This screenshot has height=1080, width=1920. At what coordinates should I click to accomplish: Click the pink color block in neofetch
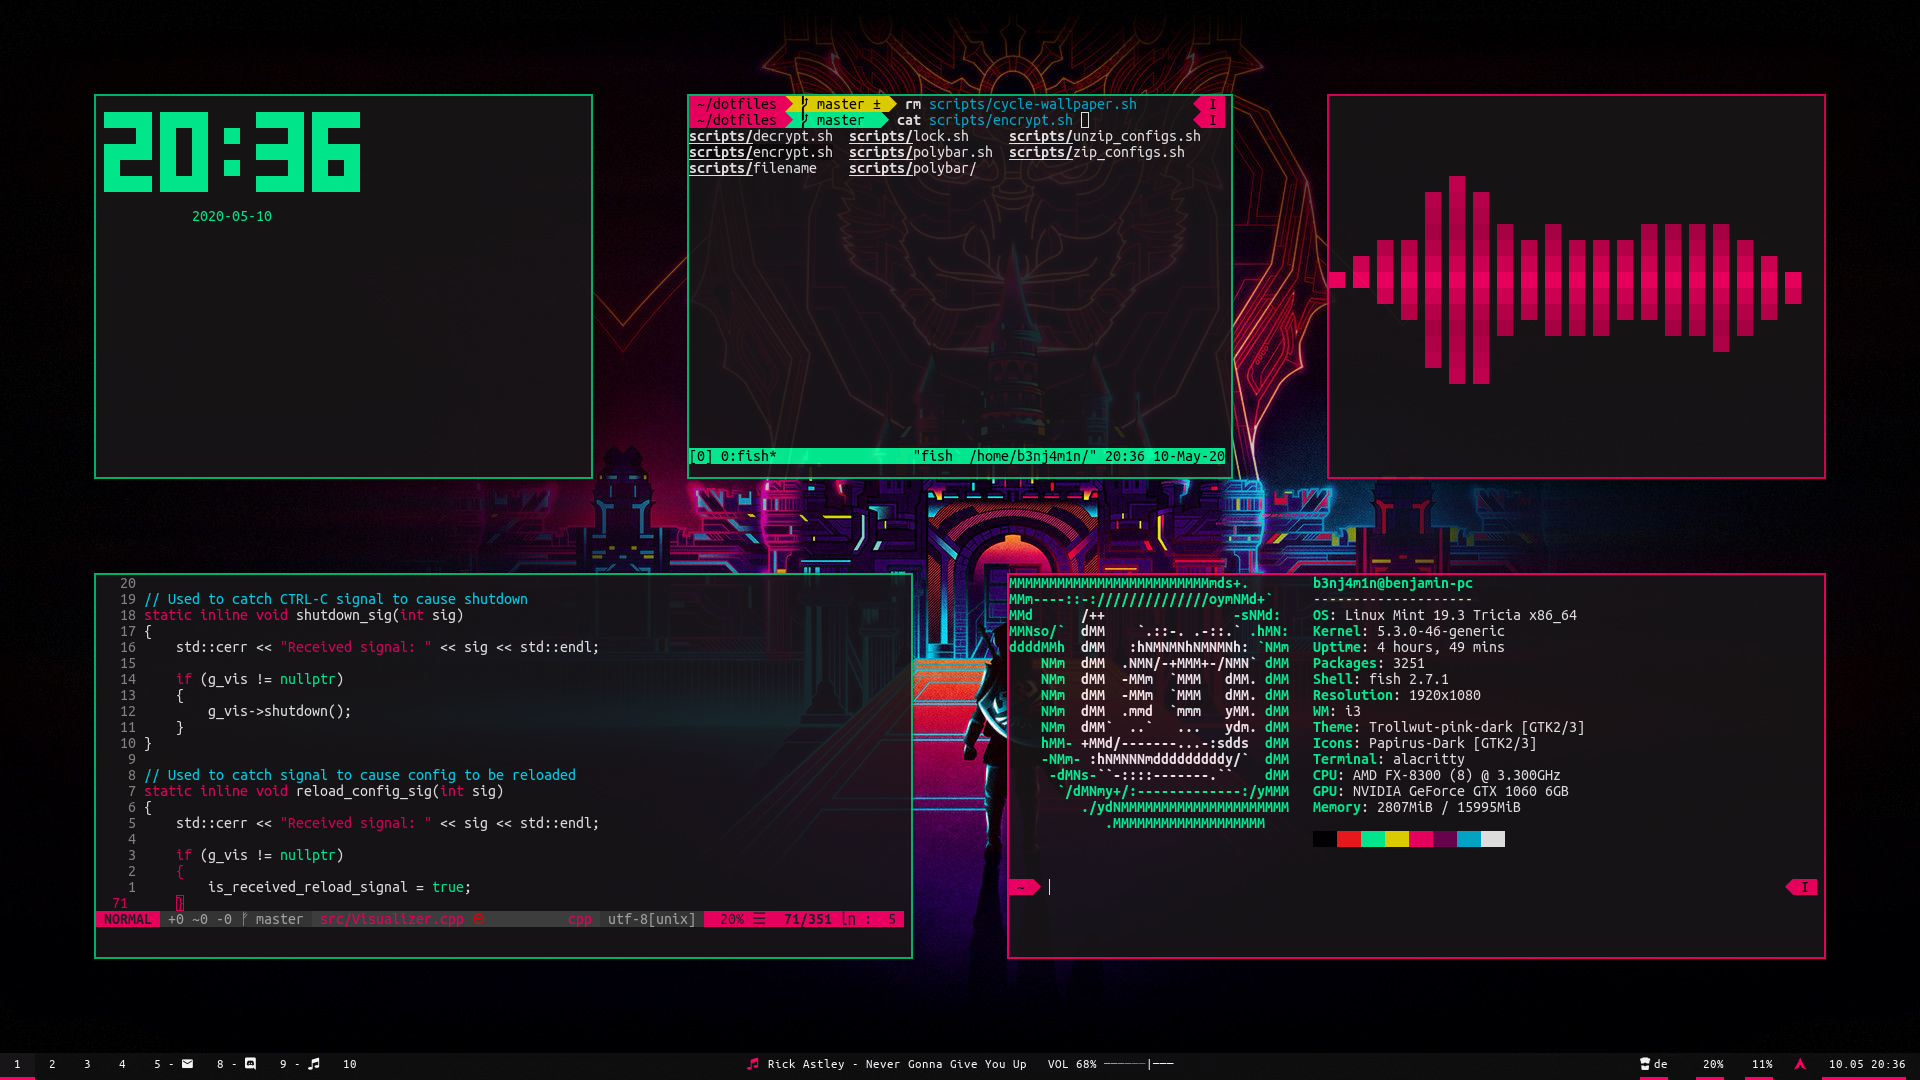[x=1421, y=839]
